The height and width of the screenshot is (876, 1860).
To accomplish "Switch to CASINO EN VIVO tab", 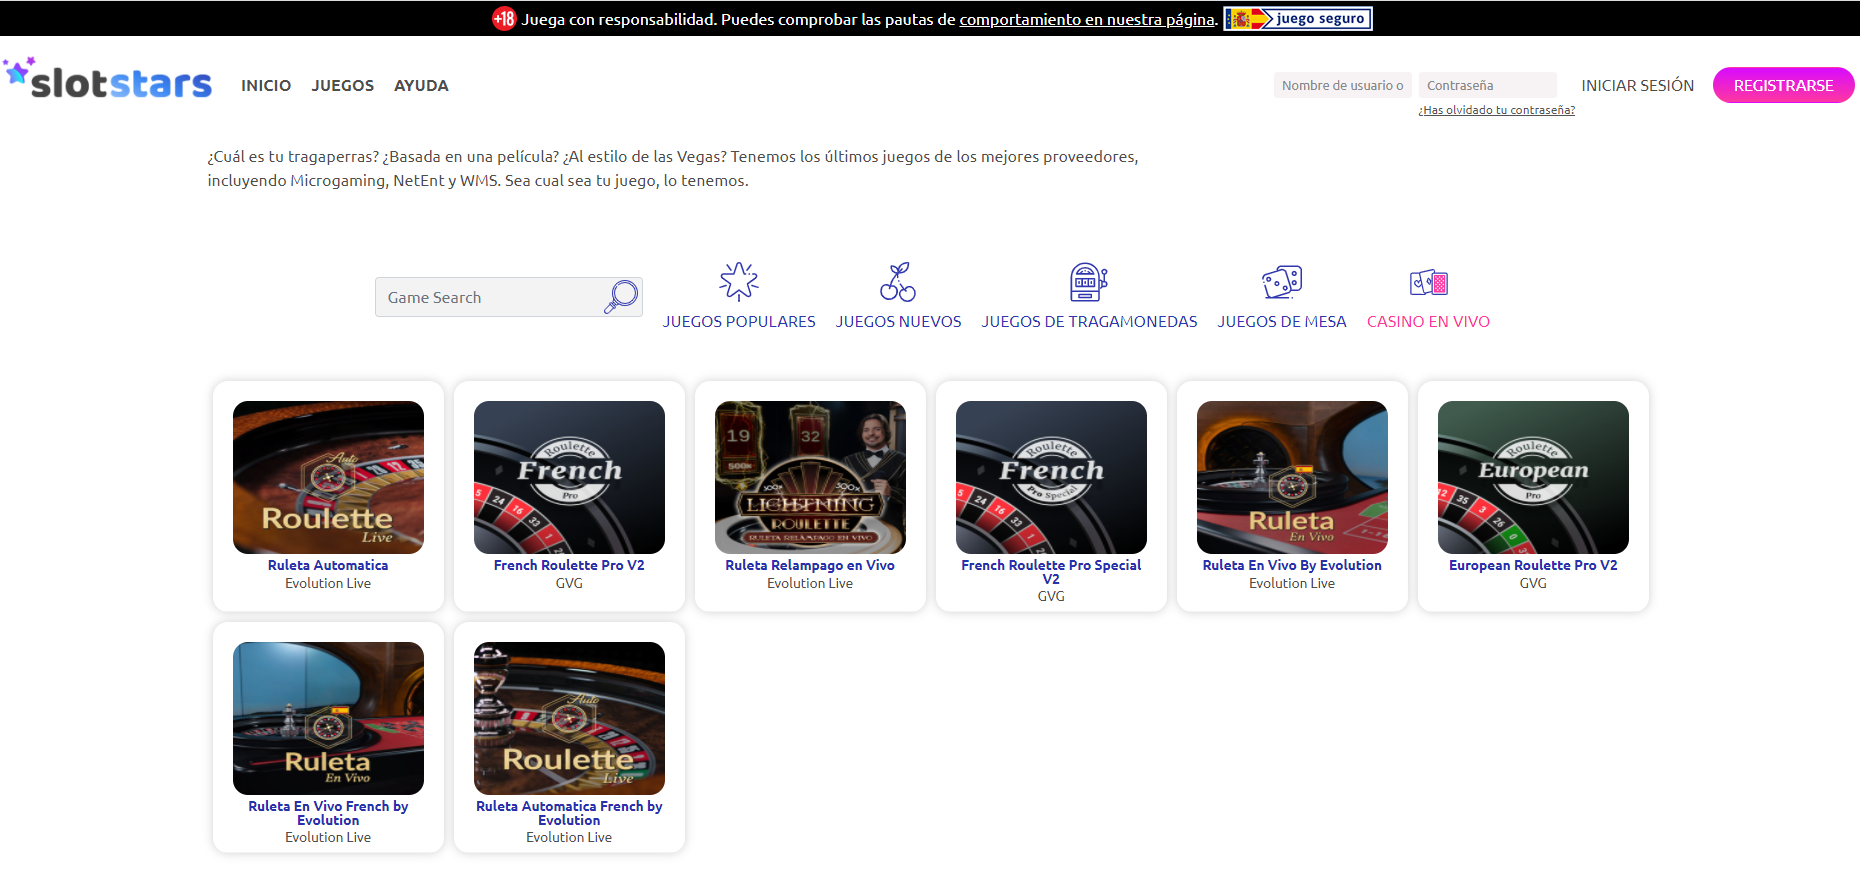I will 1428,321.
